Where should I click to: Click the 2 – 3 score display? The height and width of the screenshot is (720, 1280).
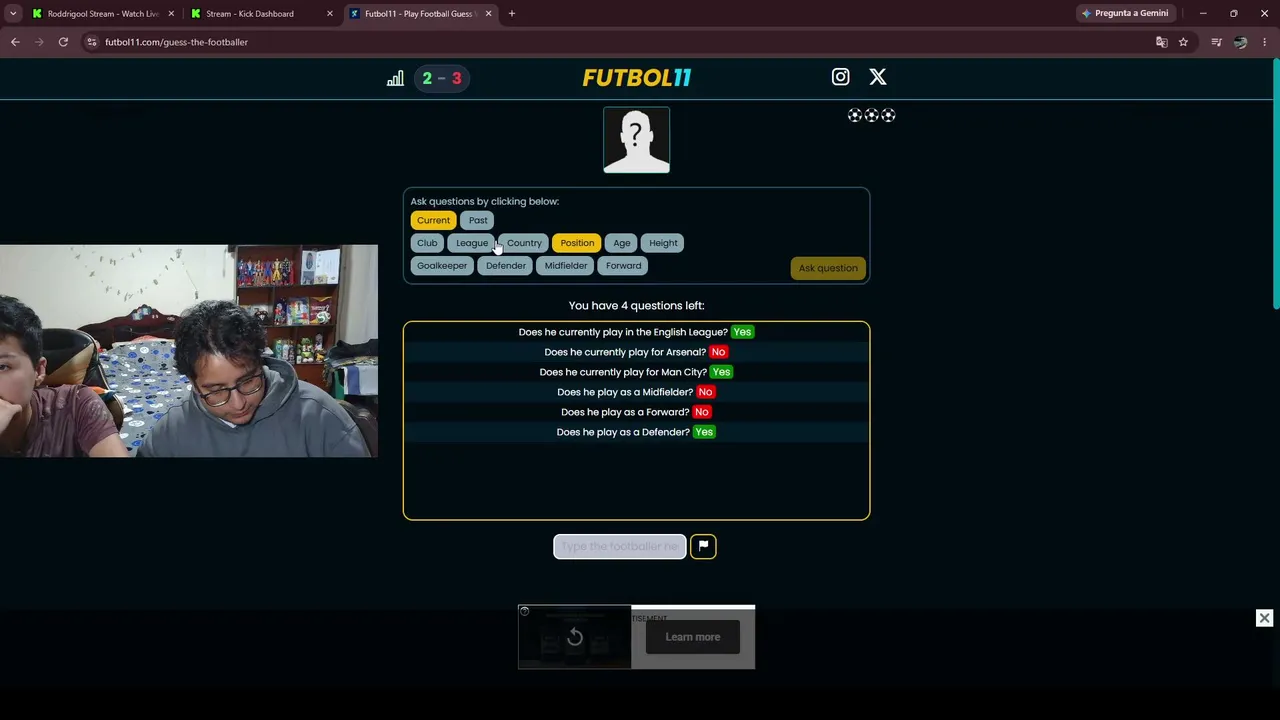click(x=442, y=78)
